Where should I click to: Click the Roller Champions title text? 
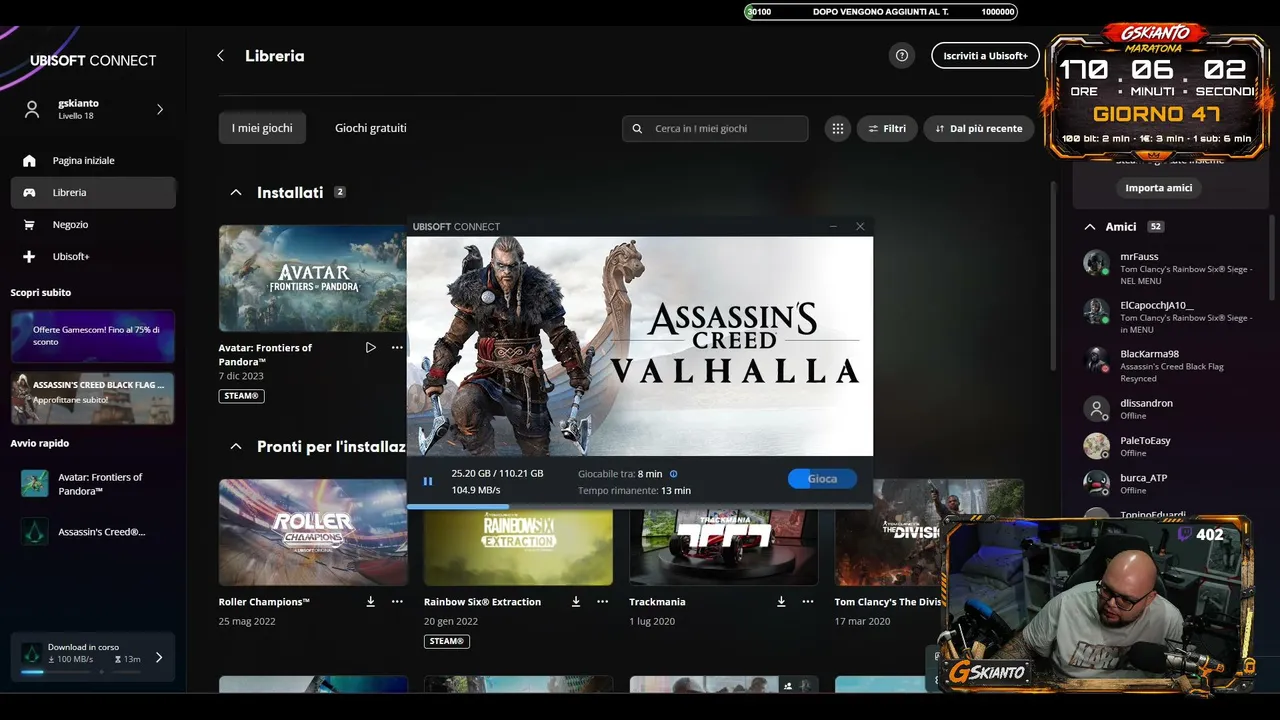click(x=264, y=602)
